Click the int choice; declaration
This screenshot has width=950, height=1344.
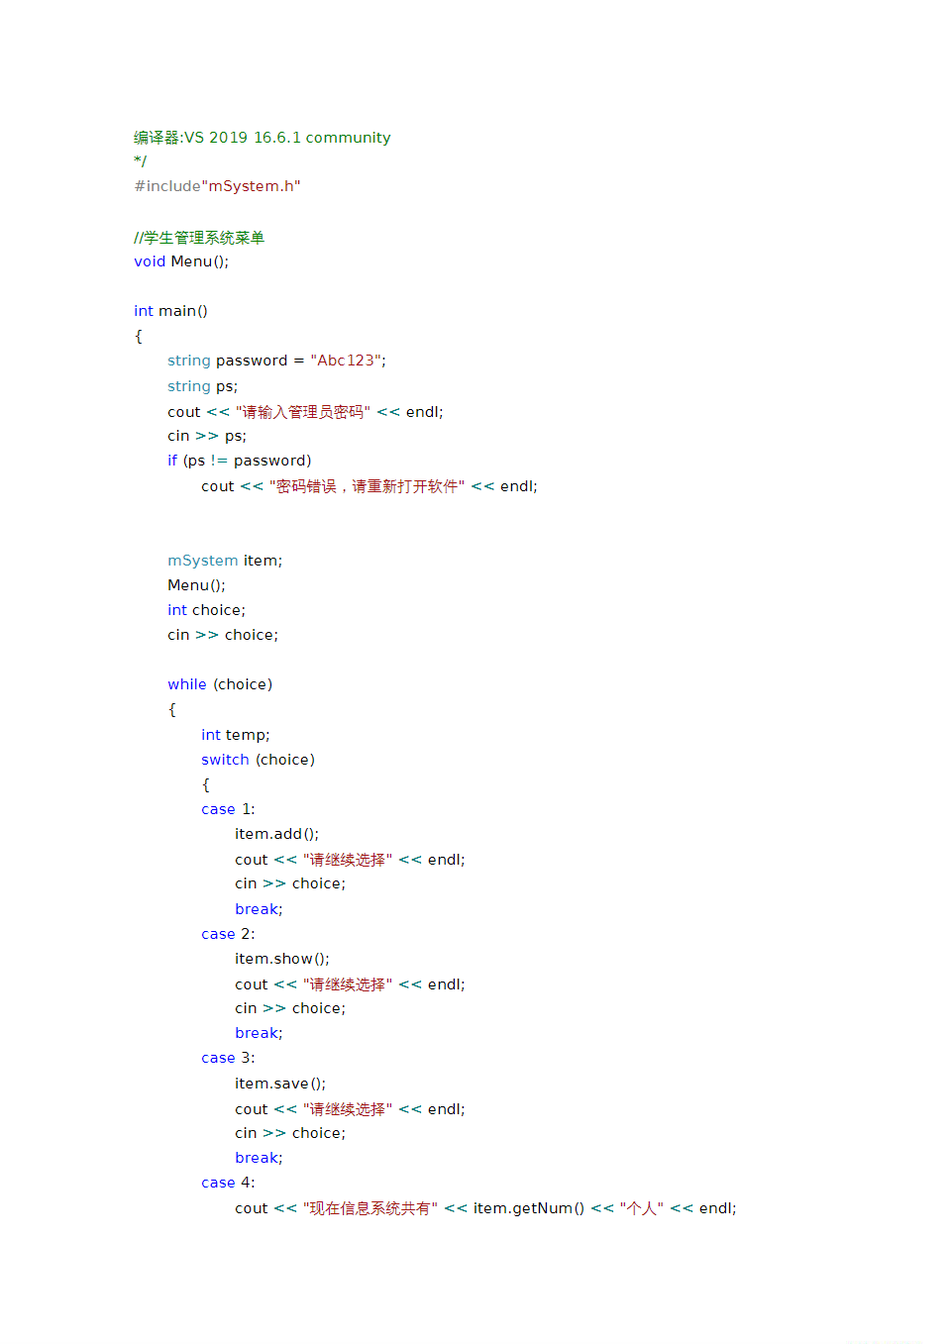206,610
